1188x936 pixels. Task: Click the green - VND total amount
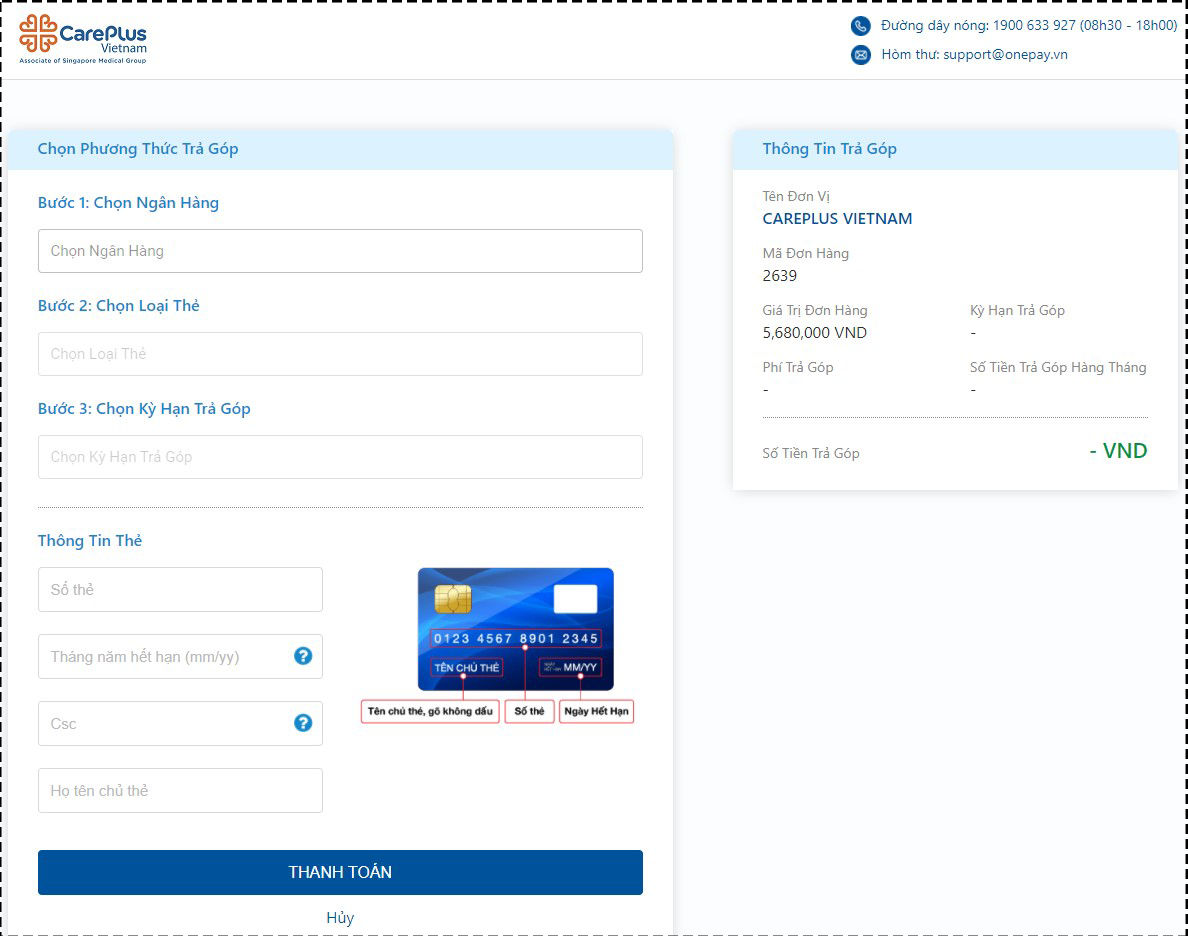point(1118,451)
